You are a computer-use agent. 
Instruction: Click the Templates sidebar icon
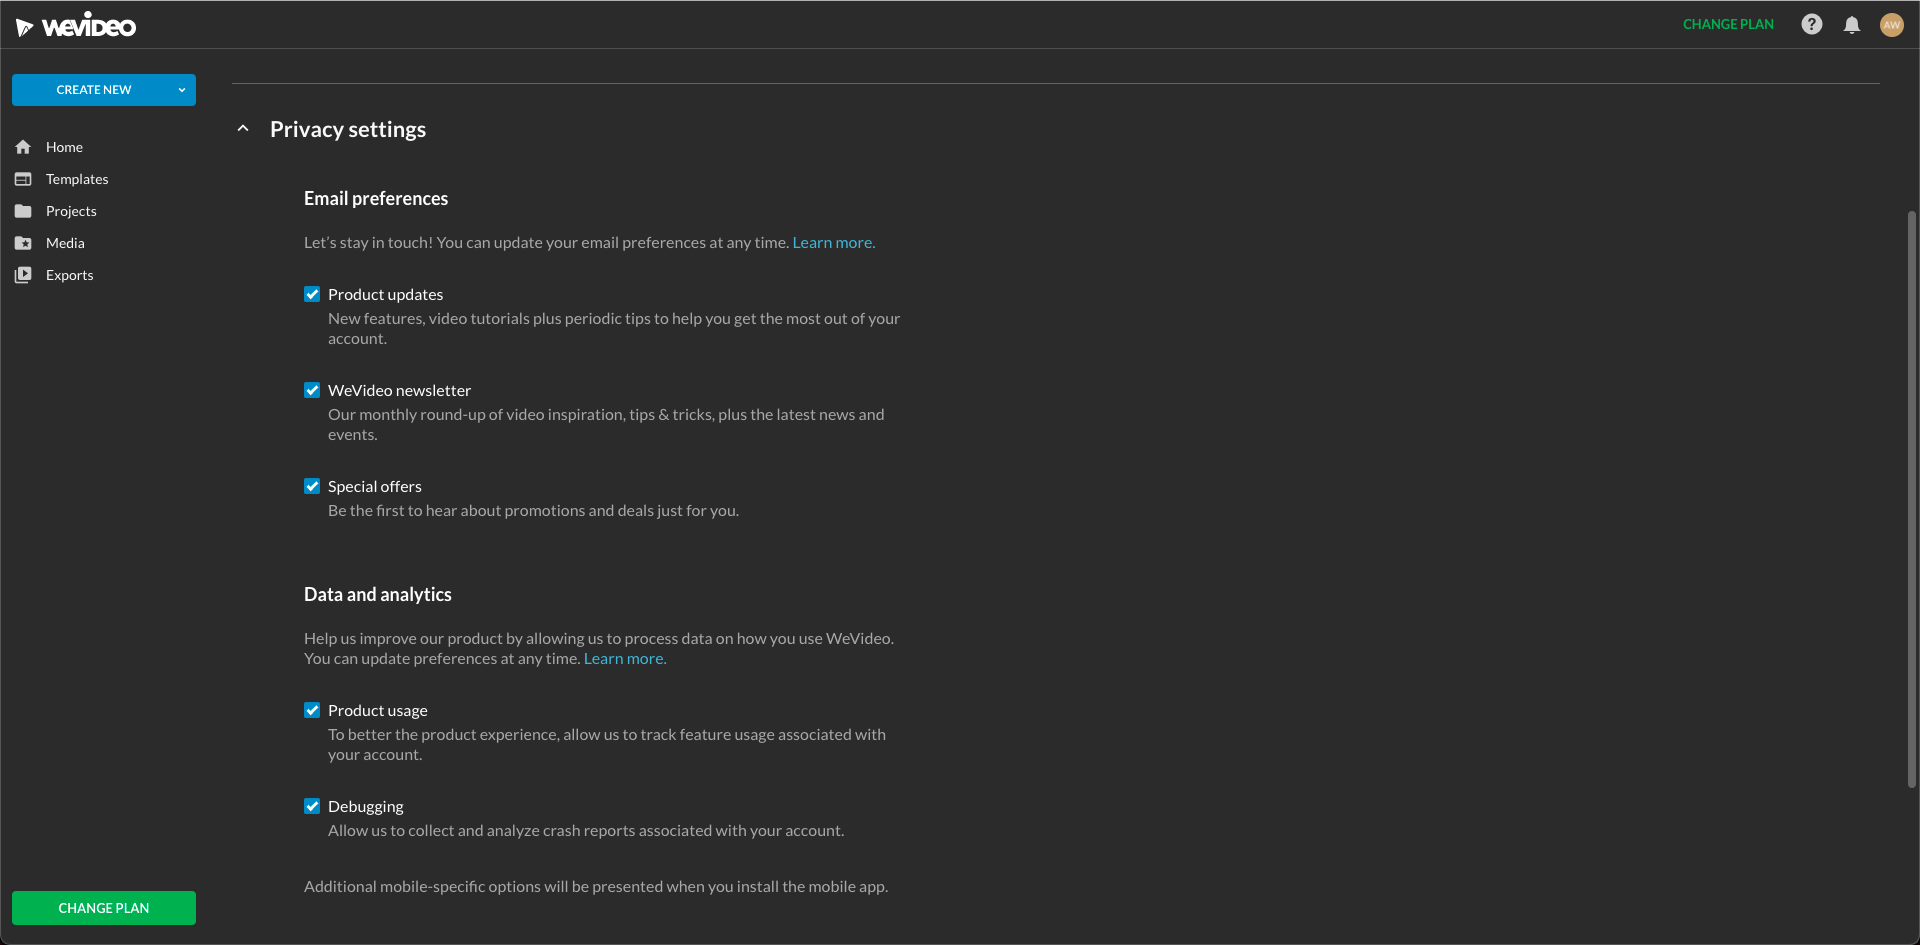pos(23,179)
